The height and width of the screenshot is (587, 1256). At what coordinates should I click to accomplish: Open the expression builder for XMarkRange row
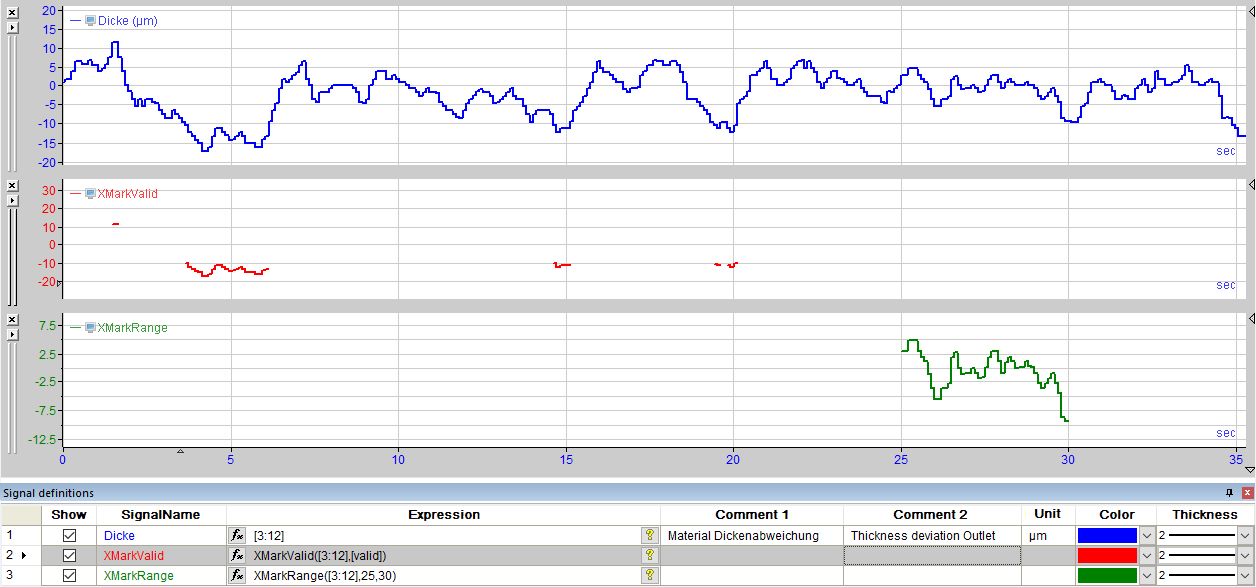(237, 575)
